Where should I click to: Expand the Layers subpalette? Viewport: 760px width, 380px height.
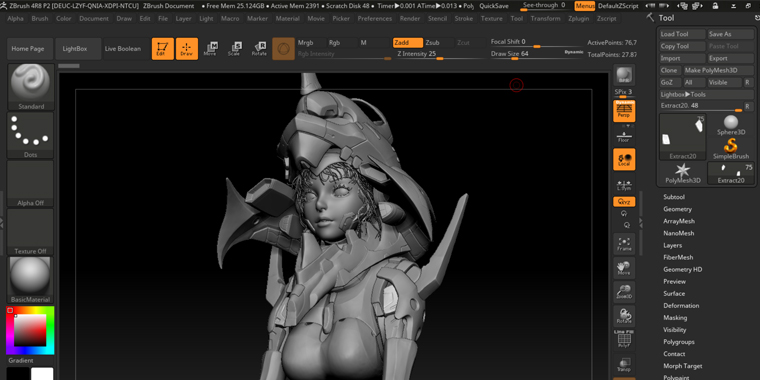(672, 245)
